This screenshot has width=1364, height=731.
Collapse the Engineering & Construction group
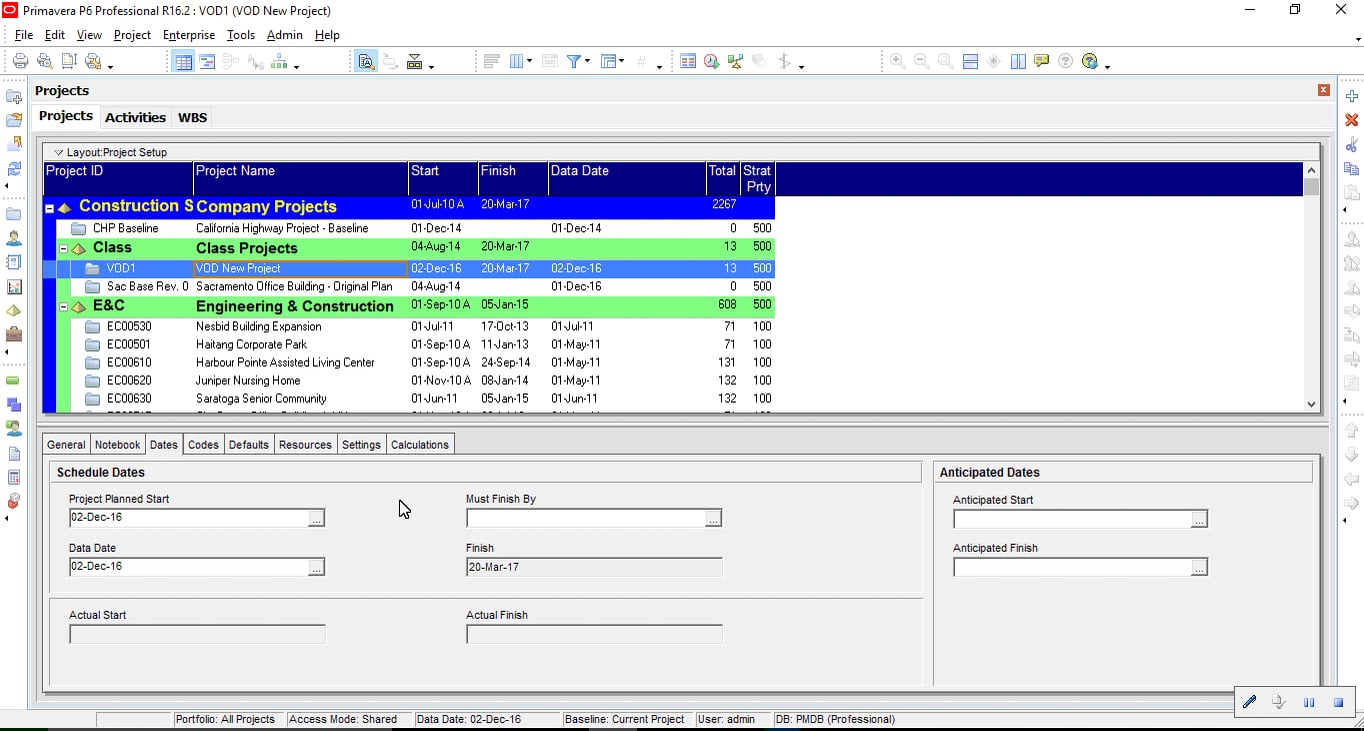coord(63,306)
